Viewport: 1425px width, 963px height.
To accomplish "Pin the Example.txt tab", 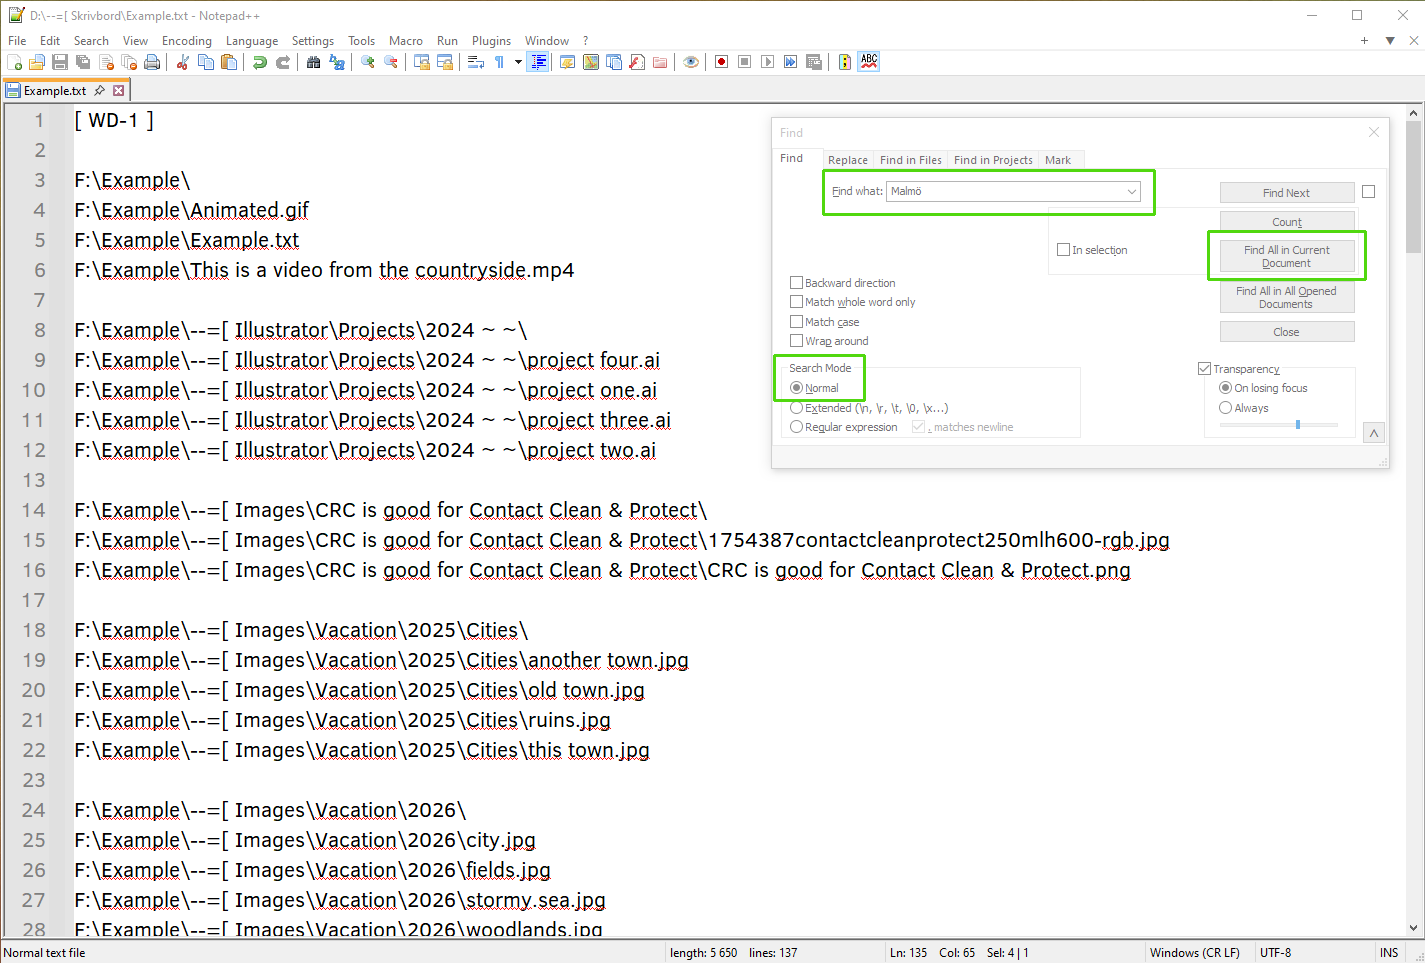I will click(x=100, y=90).
